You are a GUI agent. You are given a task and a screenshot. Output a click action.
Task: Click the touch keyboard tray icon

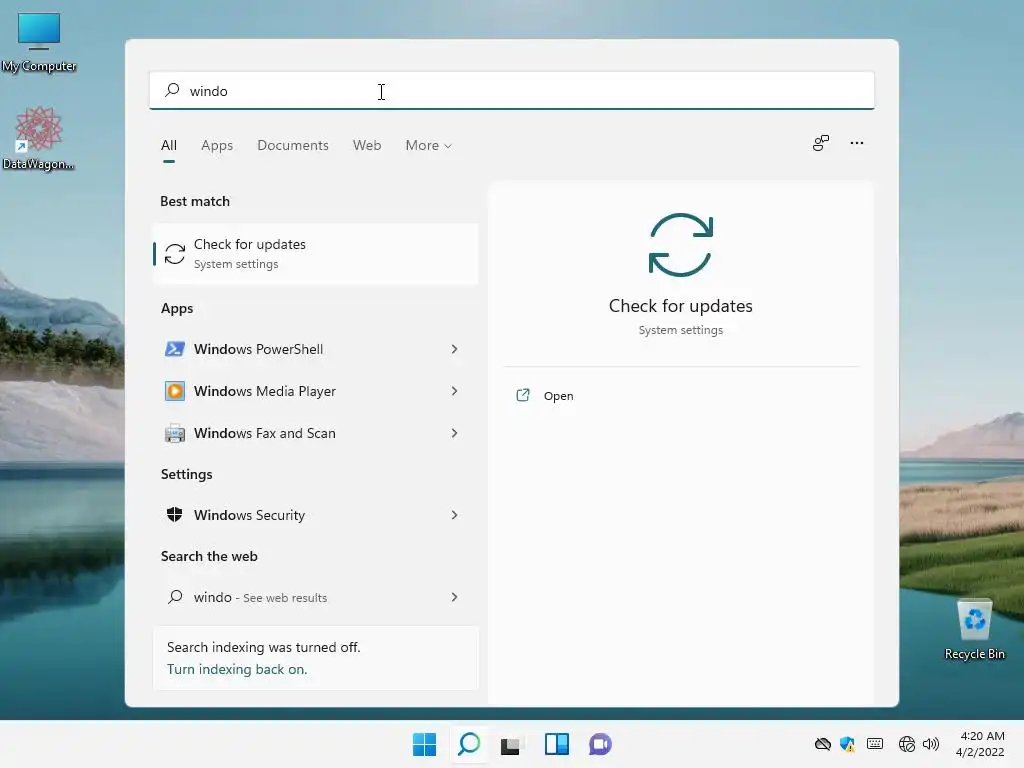875,744
